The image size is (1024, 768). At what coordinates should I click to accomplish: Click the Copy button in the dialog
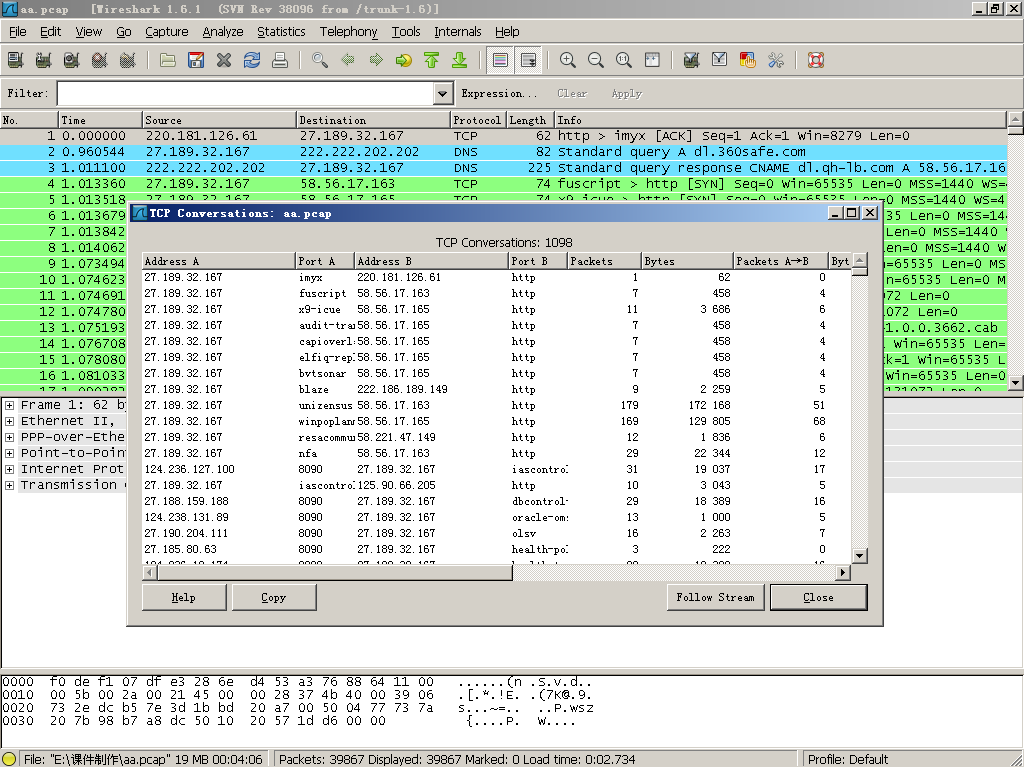coord(274,598)
